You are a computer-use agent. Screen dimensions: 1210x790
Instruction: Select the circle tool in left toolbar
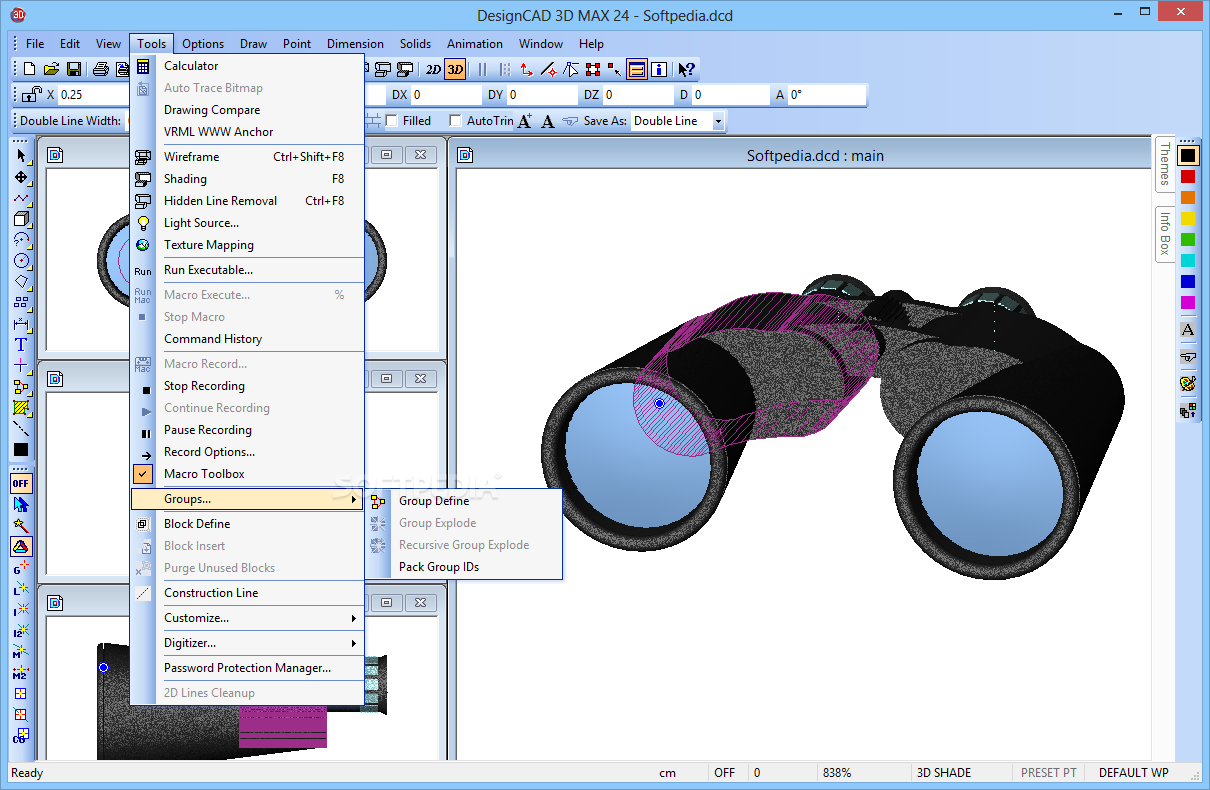tap(21, 261)
